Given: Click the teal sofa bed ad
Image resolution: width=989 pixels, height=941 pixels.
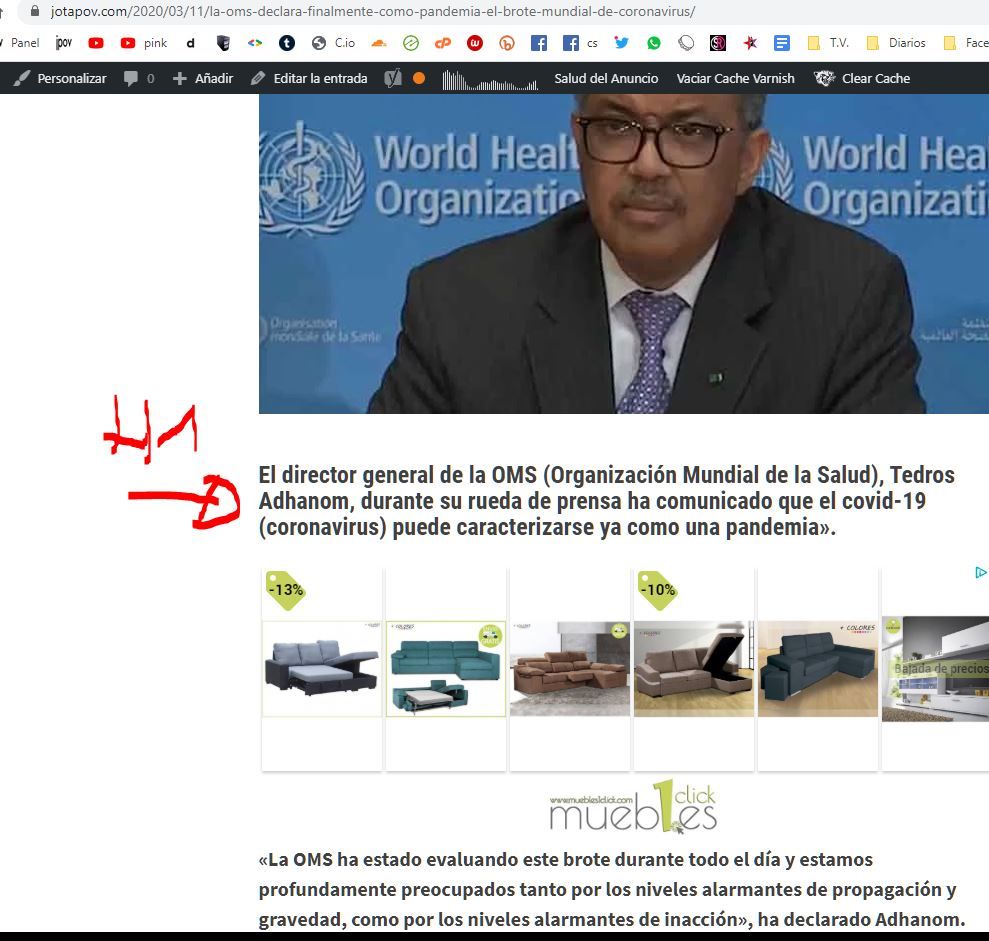Looking at the screenshot, I should [446, 669].
